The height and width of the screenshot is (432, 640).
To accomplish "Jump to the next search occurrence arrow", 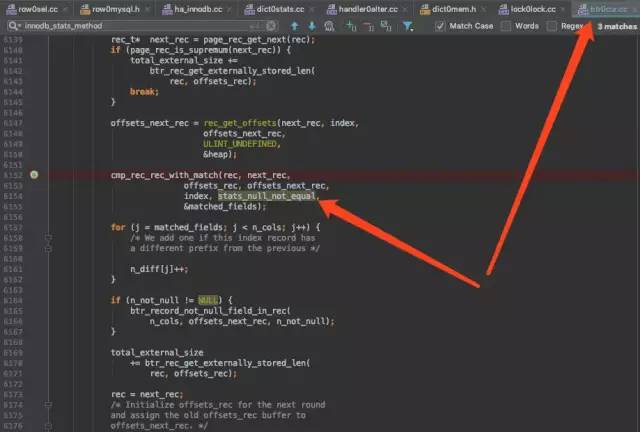I will click(312, 26).
